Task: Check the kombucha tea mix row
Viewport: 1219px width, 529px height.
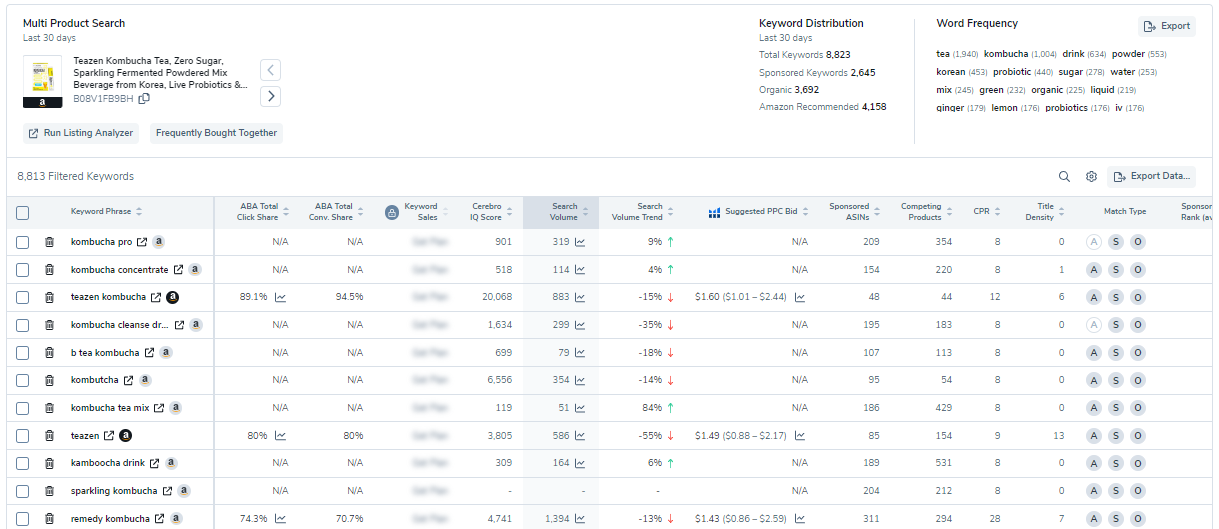Action: point(23,408)
